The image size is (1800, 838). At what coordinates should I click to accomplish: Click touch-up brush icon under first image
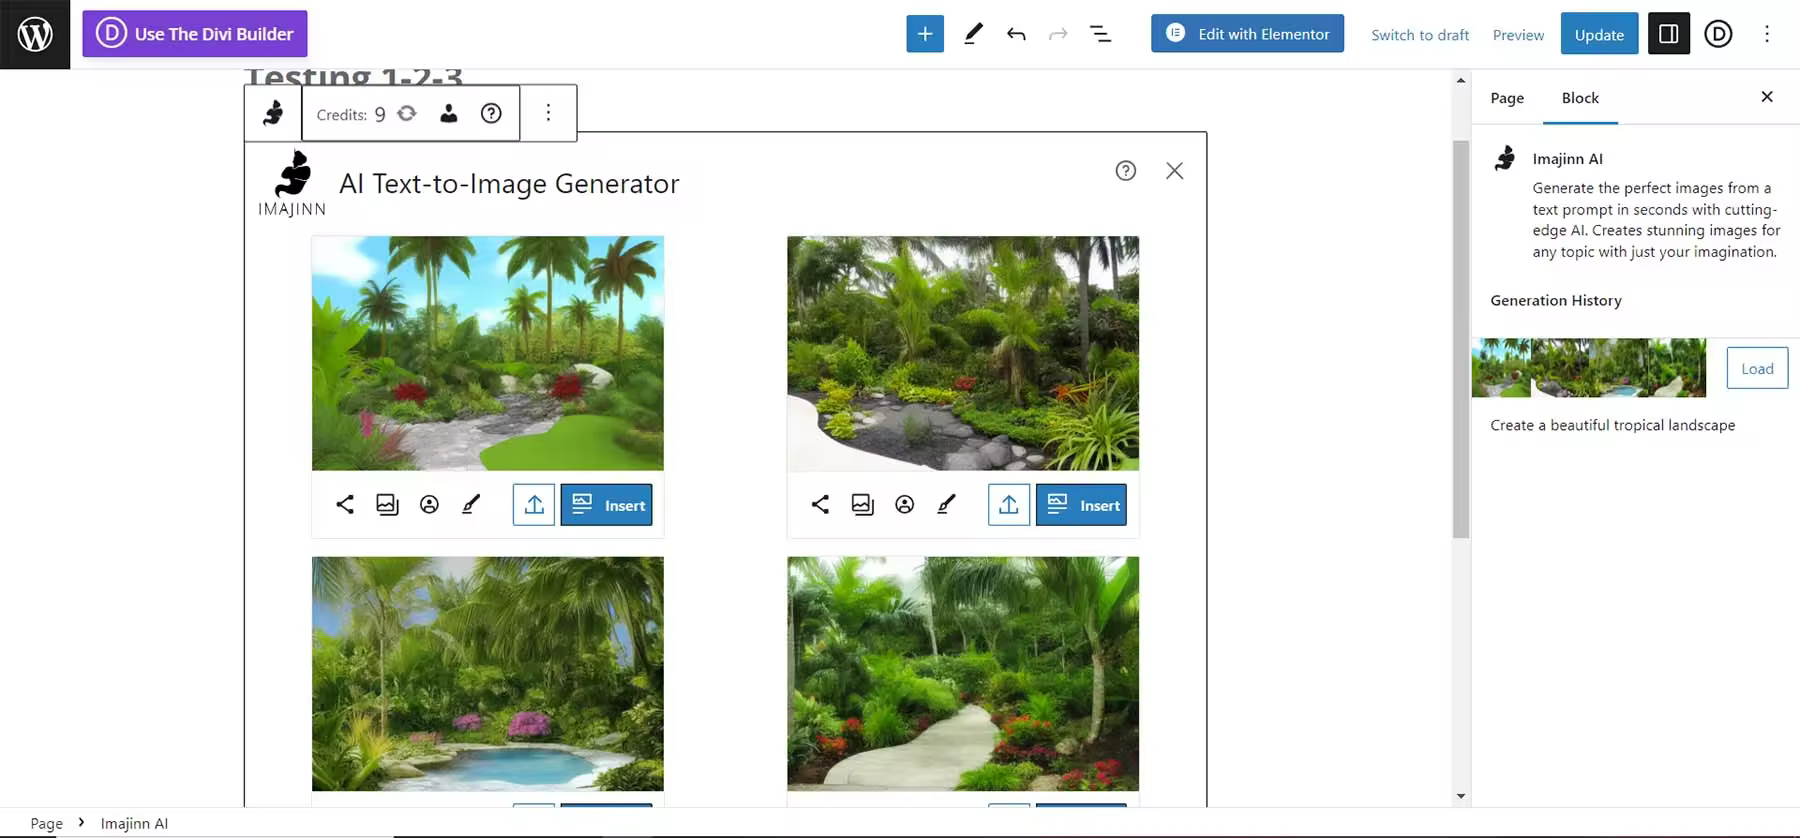tap(471, 504)
